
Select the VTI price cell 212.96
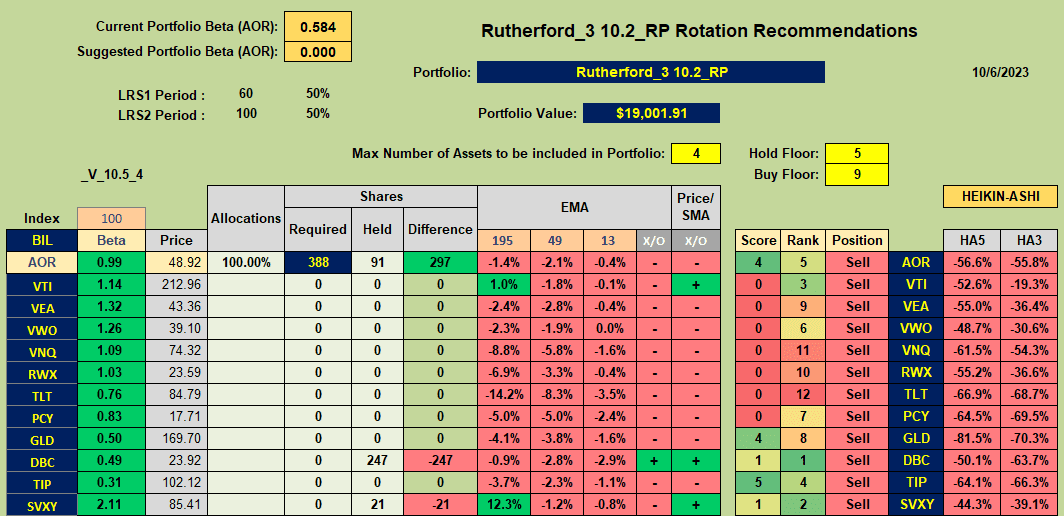(x=176, y=284)
